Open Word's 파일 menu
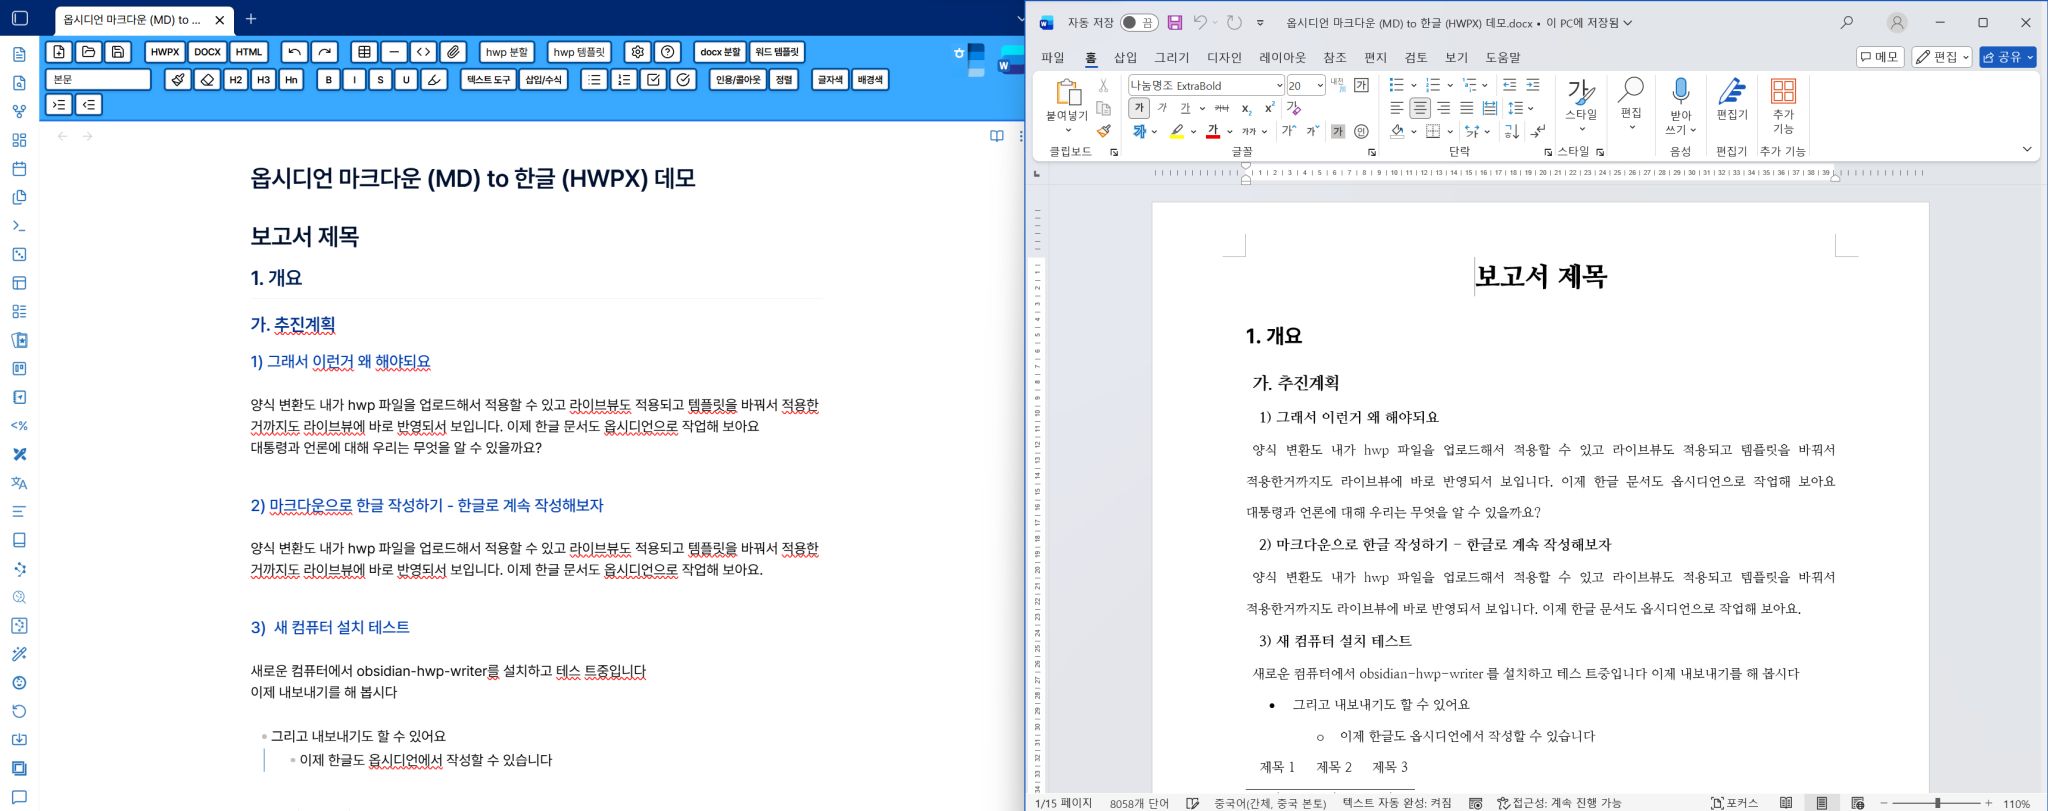 [1053, 58]
